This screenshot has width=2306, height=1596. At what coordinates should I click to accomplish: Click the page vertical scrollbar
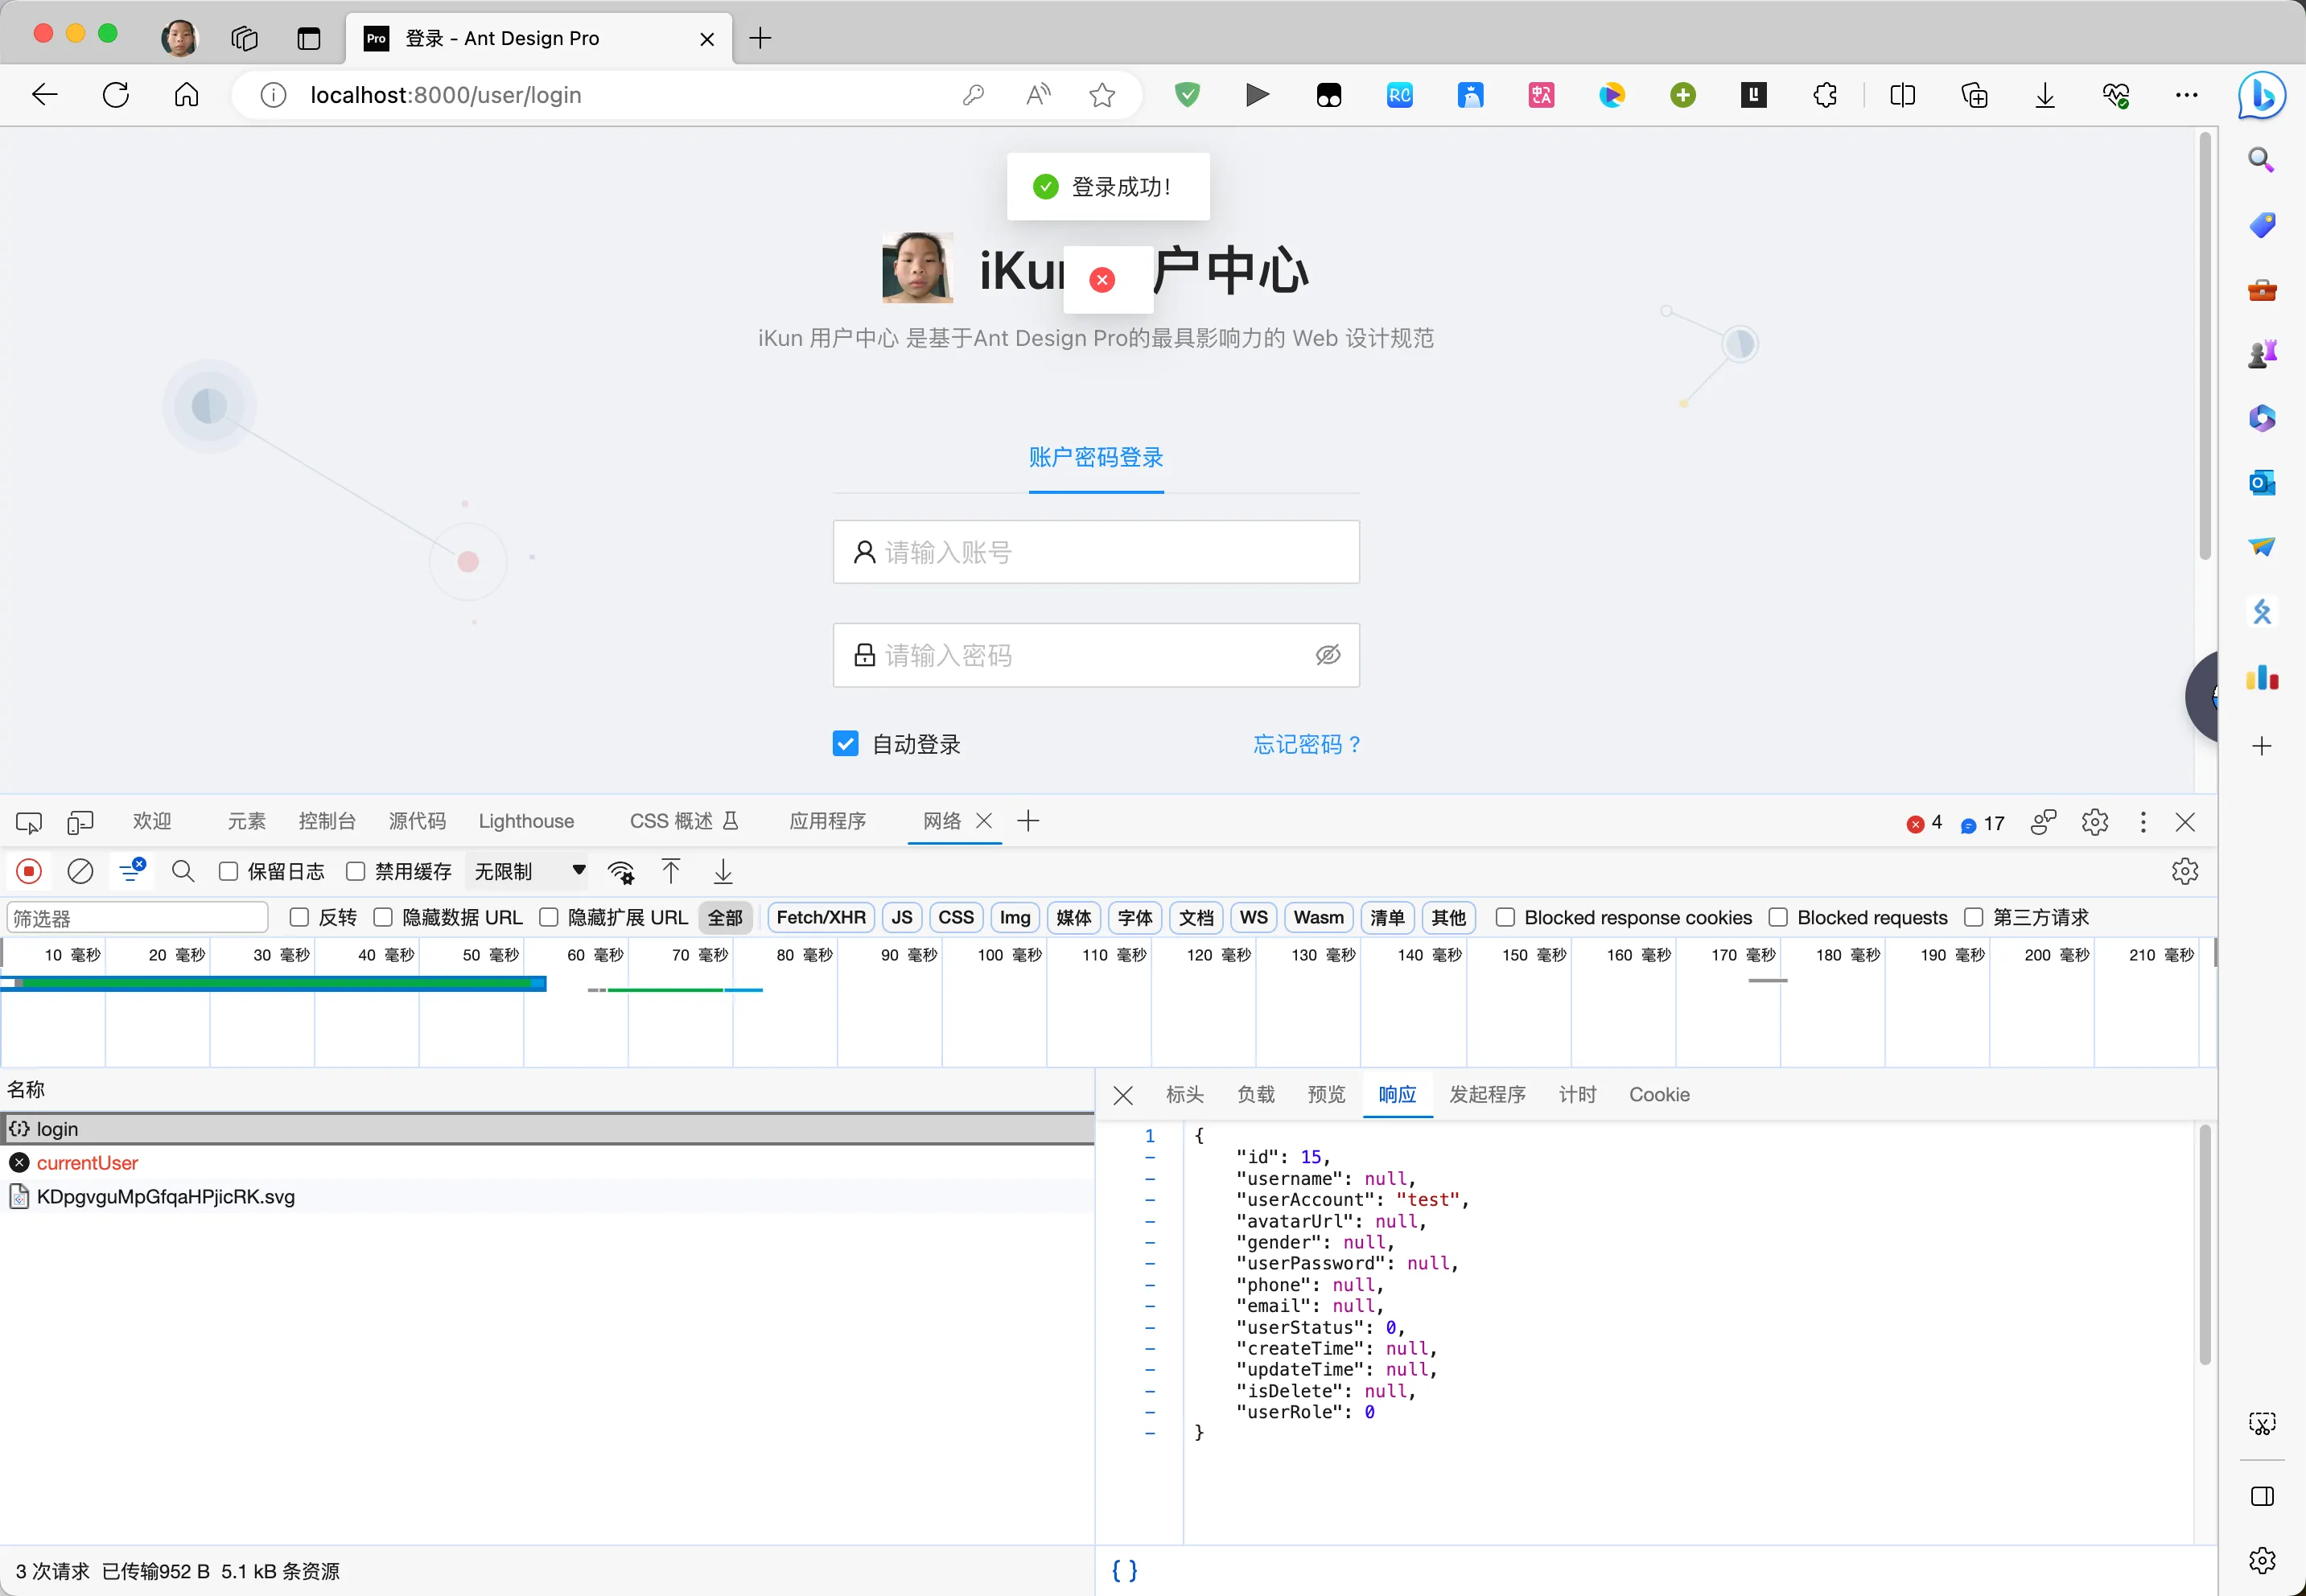(x=2205, y=345)
